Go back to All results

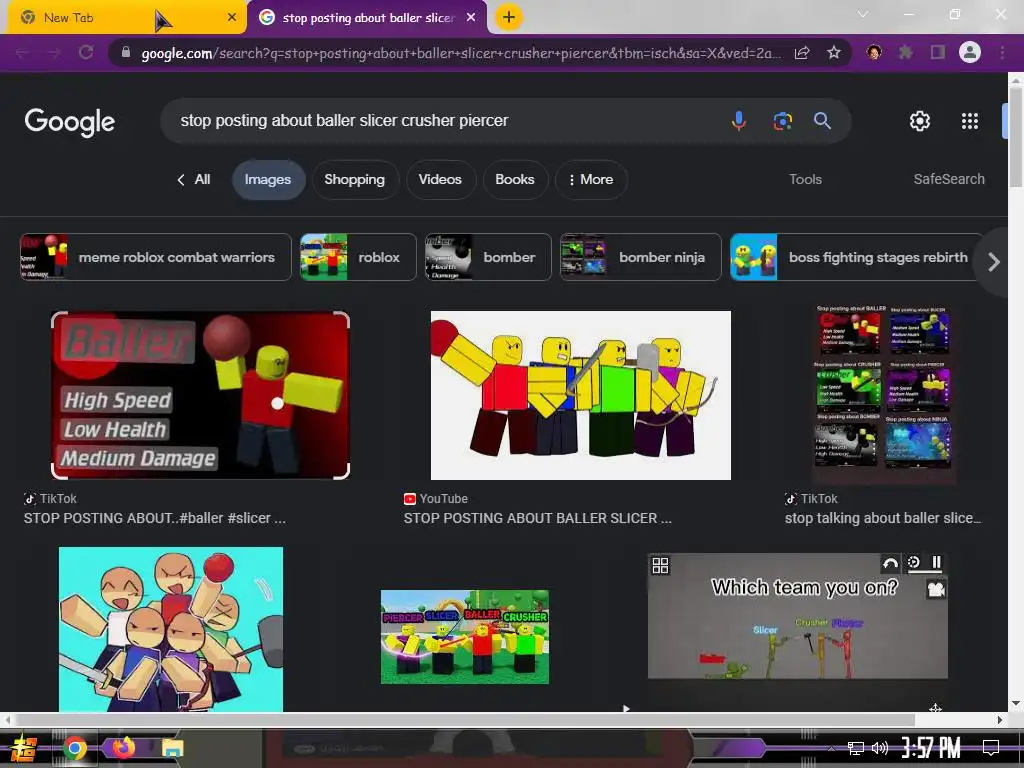pos(194,180)
